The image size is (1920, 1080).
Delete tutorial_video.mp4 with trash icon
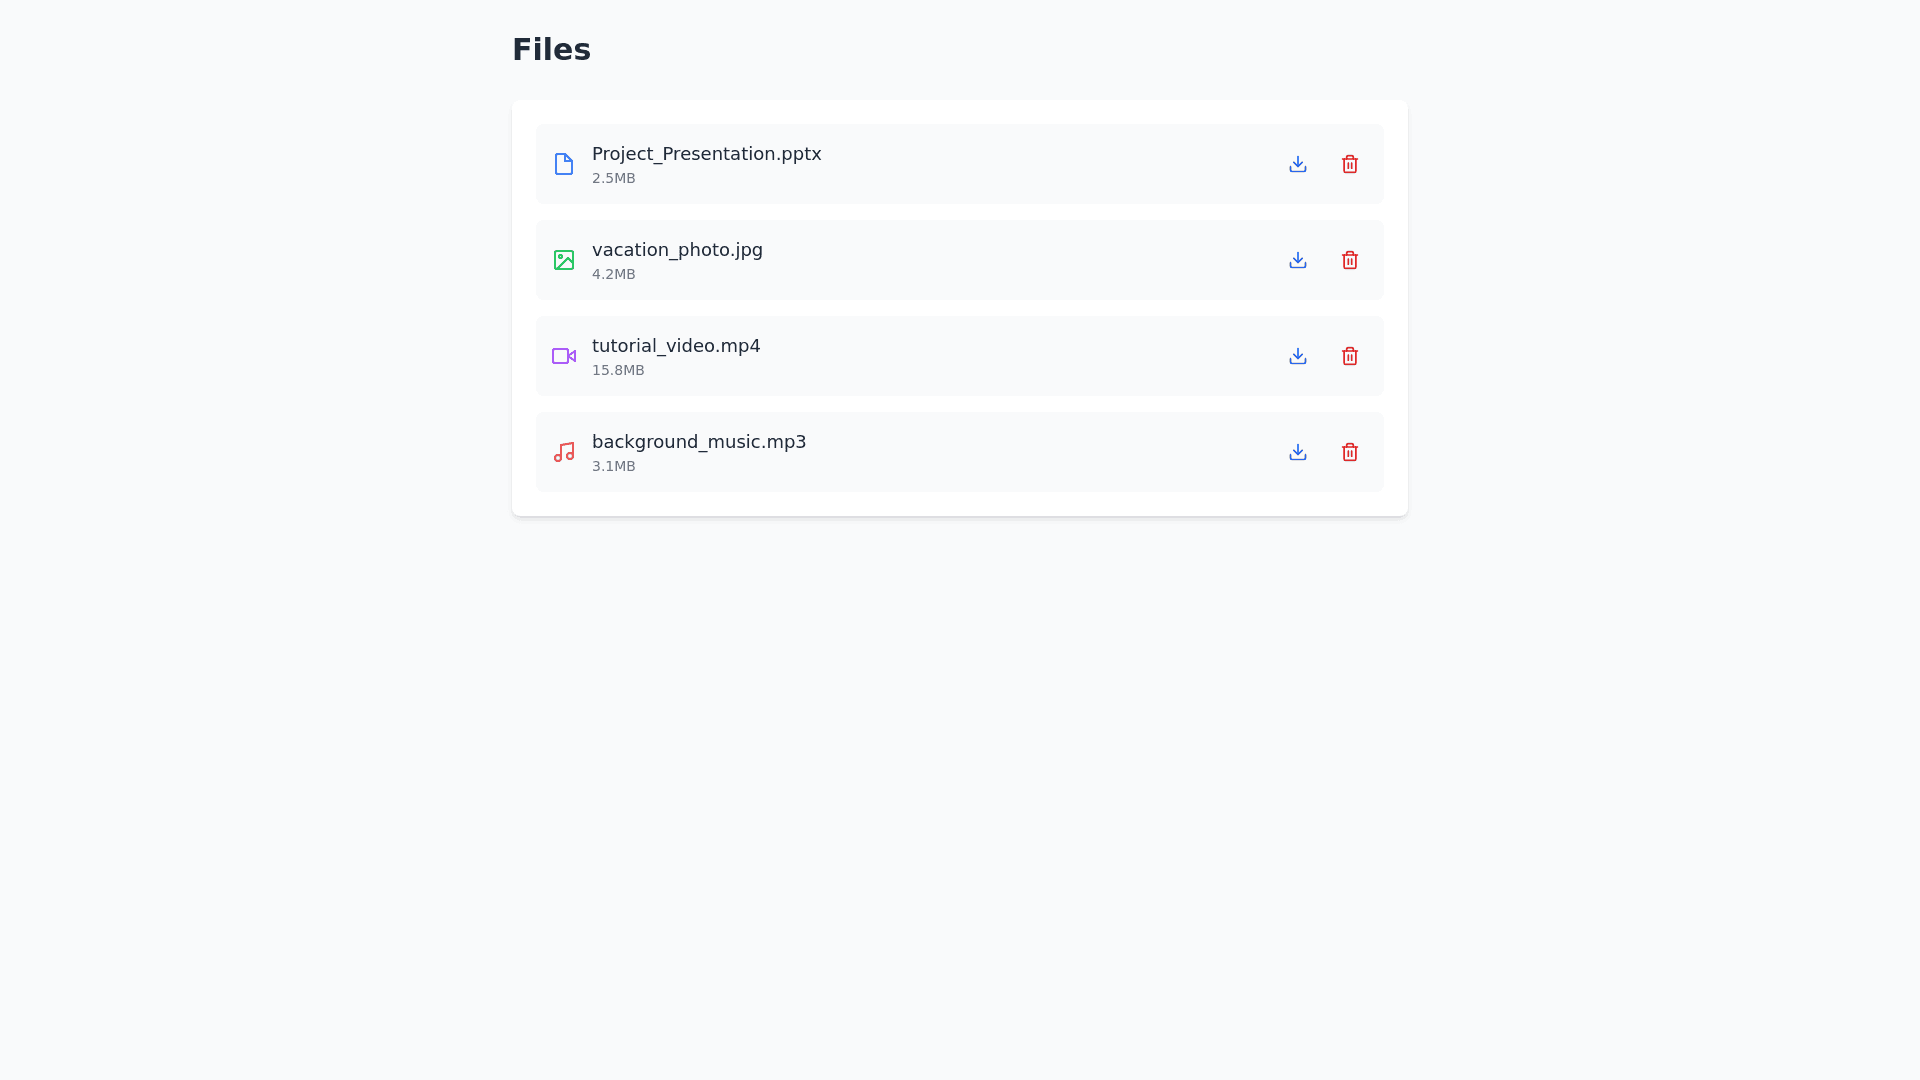tap(1349, 356)
